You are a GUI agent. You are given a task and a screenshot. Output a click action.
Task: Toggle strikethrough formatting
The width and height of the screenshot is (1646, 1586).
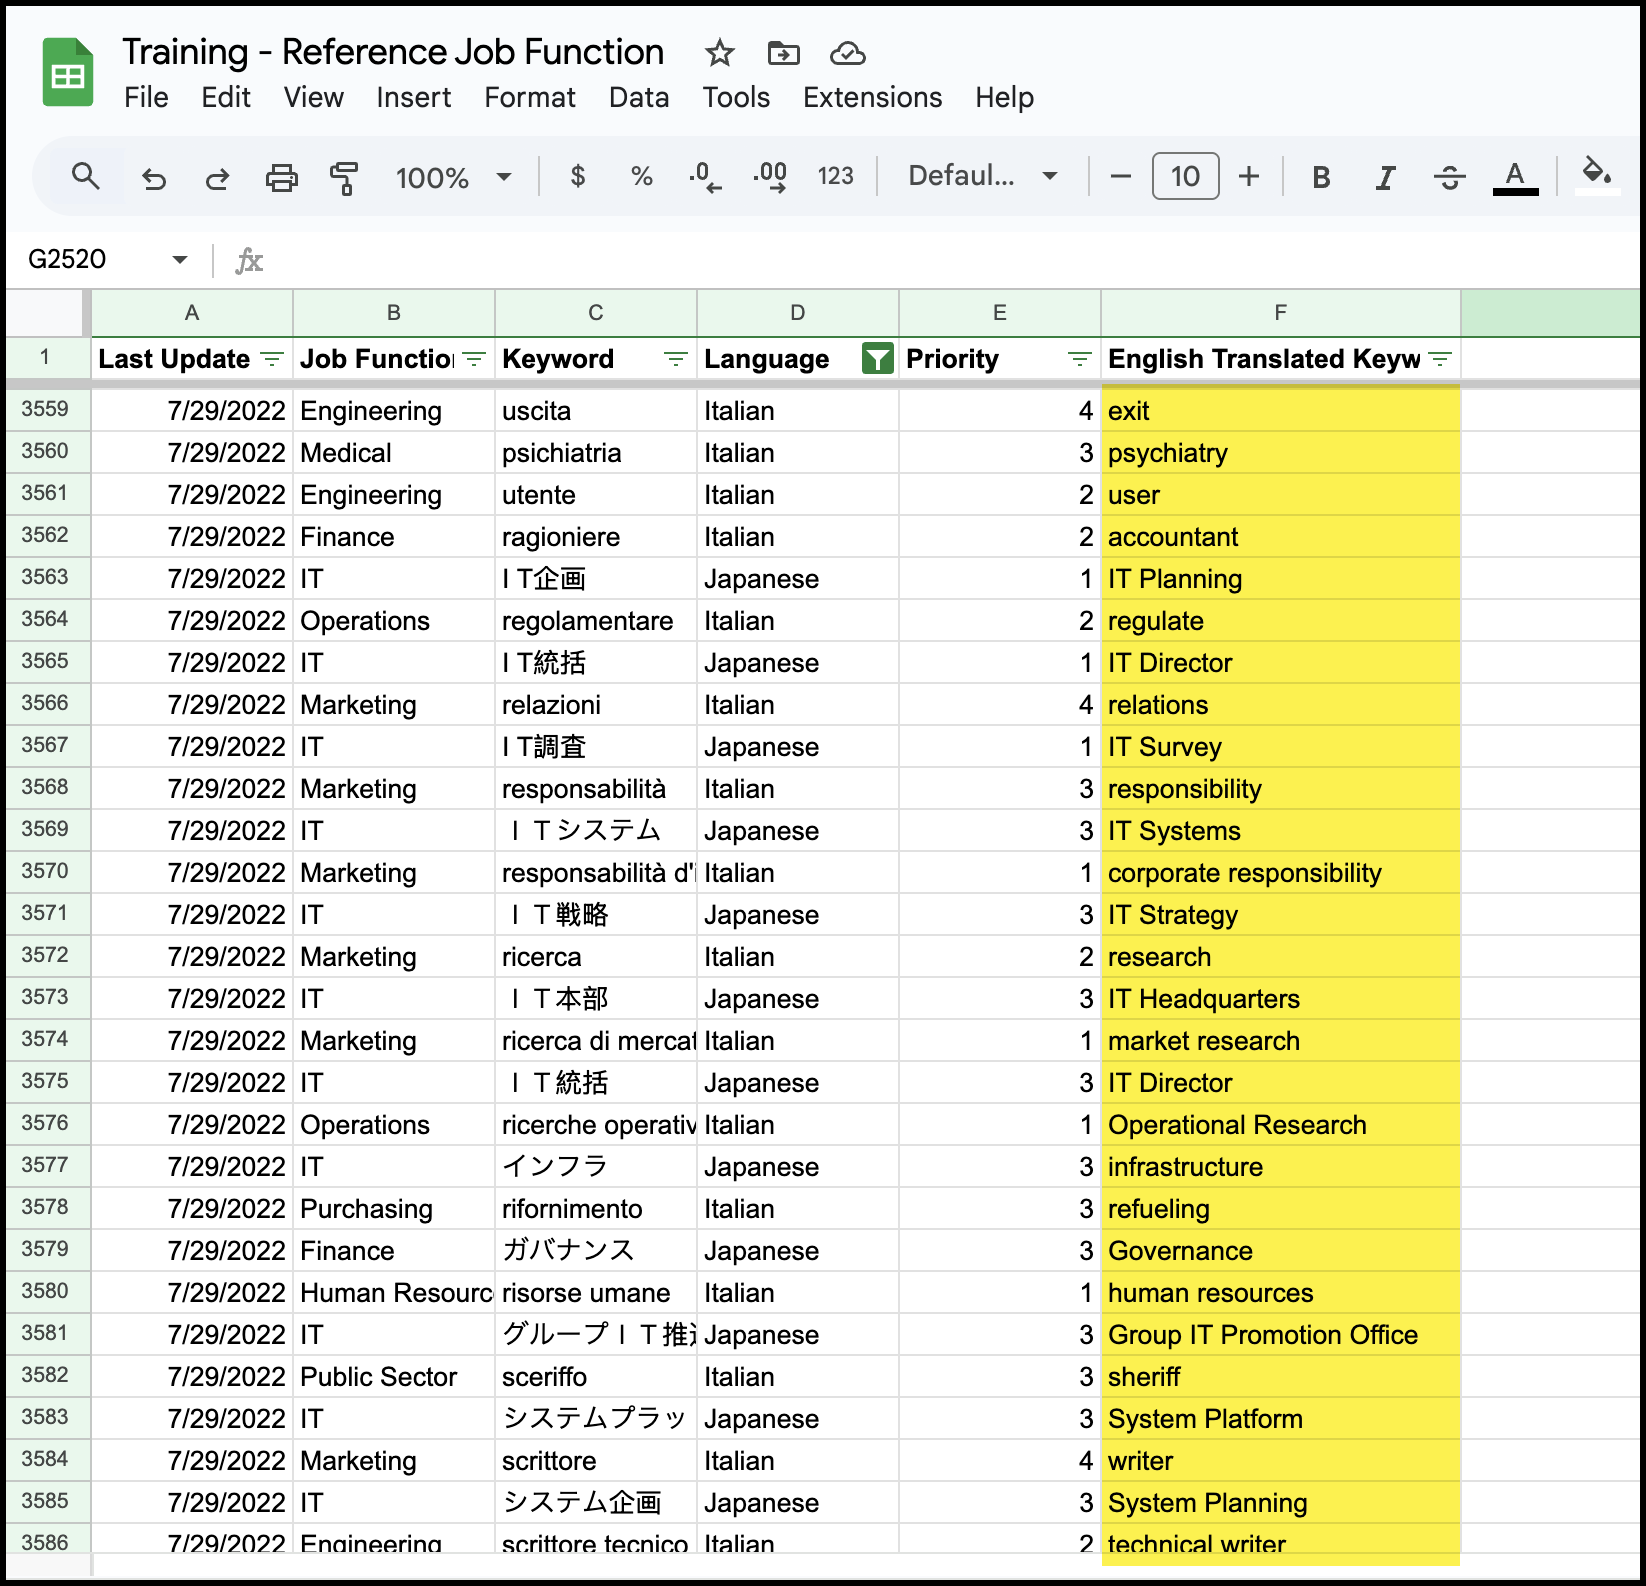(x=1449, y=178)
